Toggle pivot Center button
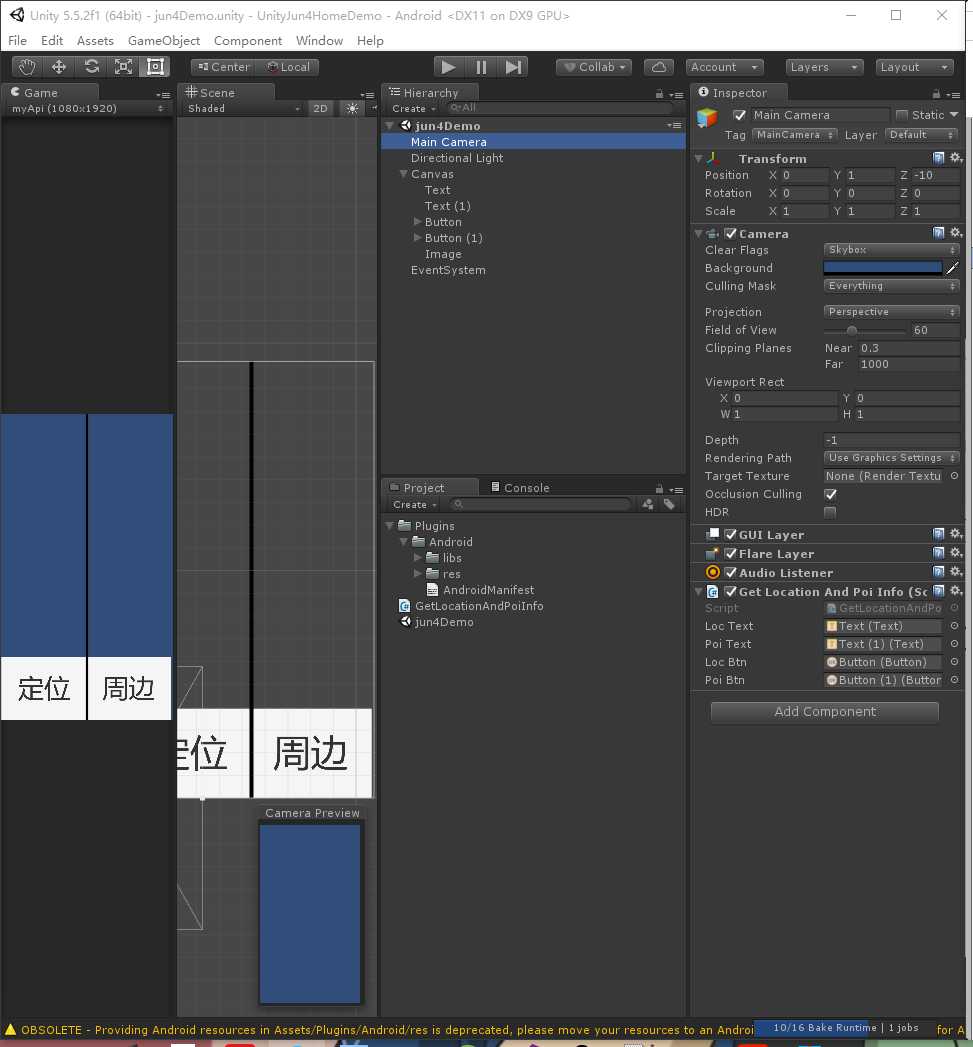973x1047 pixels. click(223, 67)
